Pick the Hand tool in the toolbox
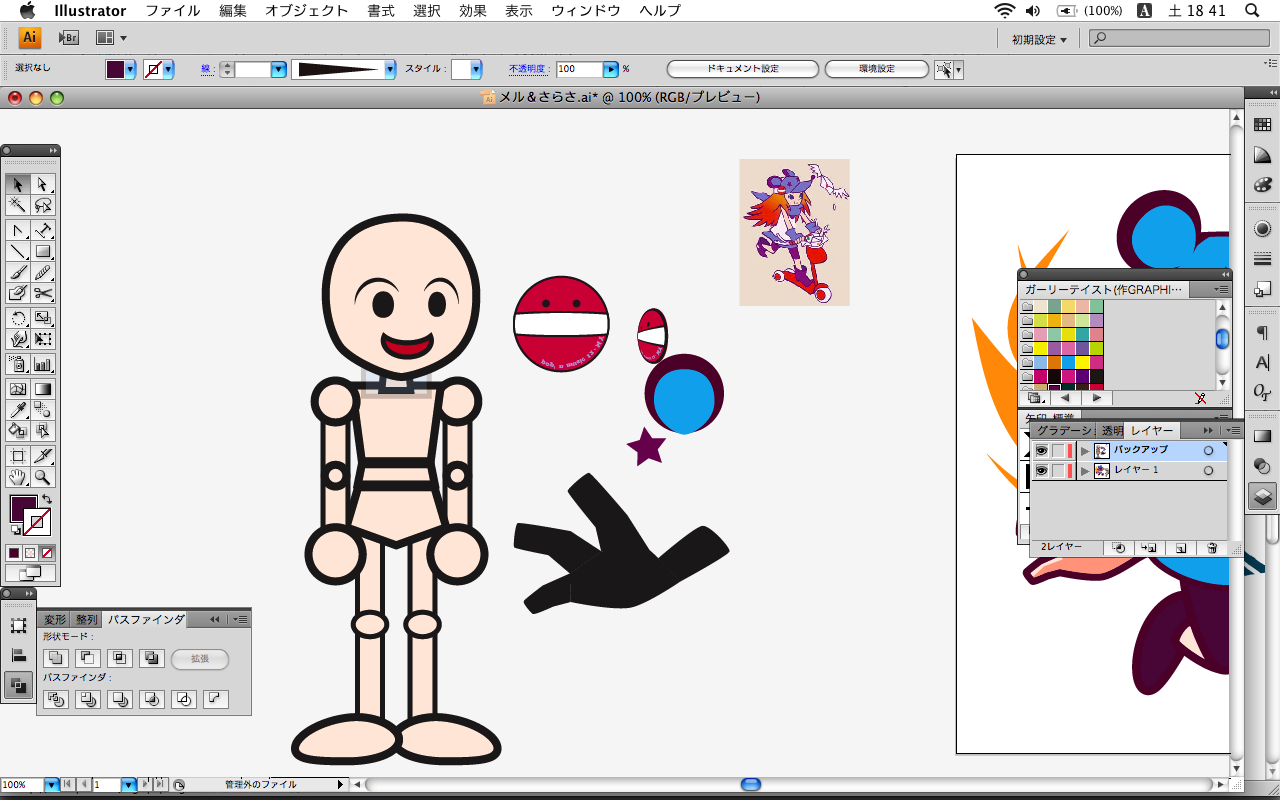Screen dimensions: 1280x800 18,477
